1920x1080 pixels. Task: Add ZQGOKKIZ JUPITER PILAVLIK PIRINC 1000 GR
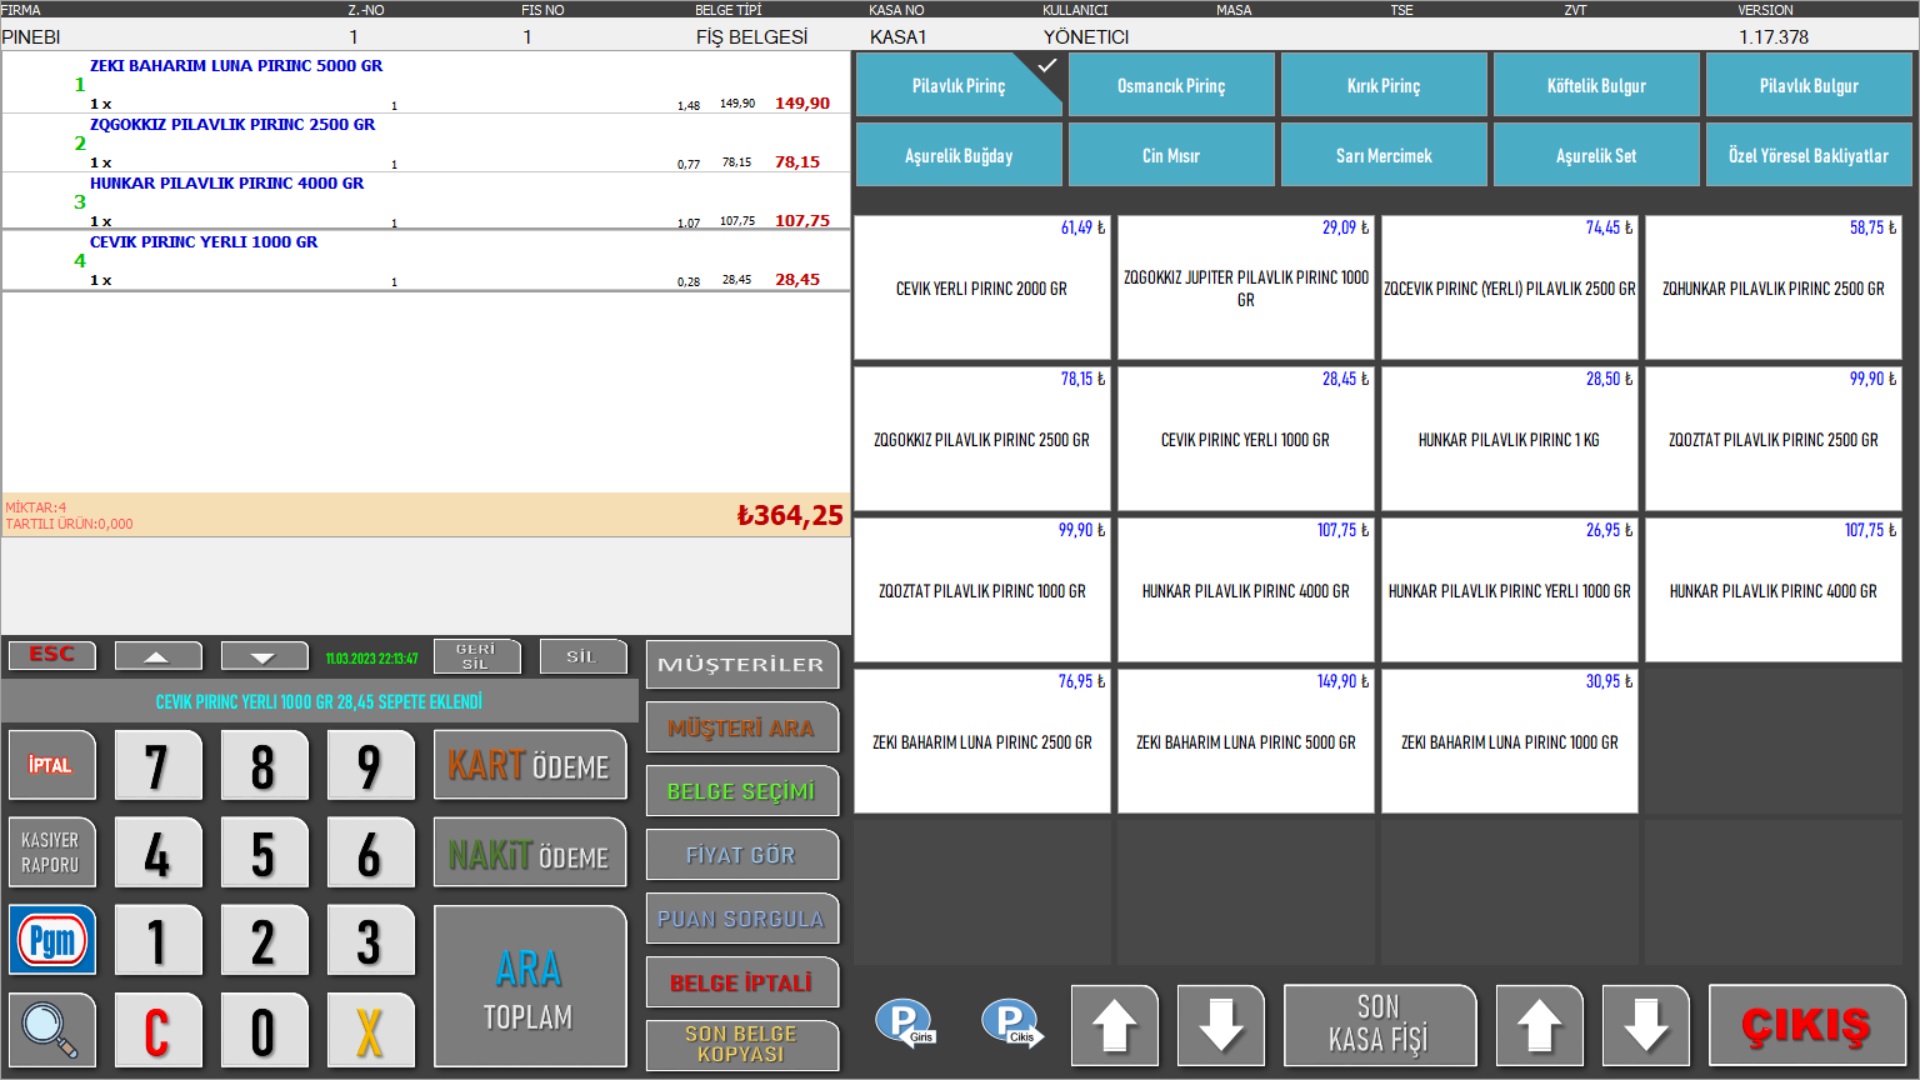(1246, 288)
